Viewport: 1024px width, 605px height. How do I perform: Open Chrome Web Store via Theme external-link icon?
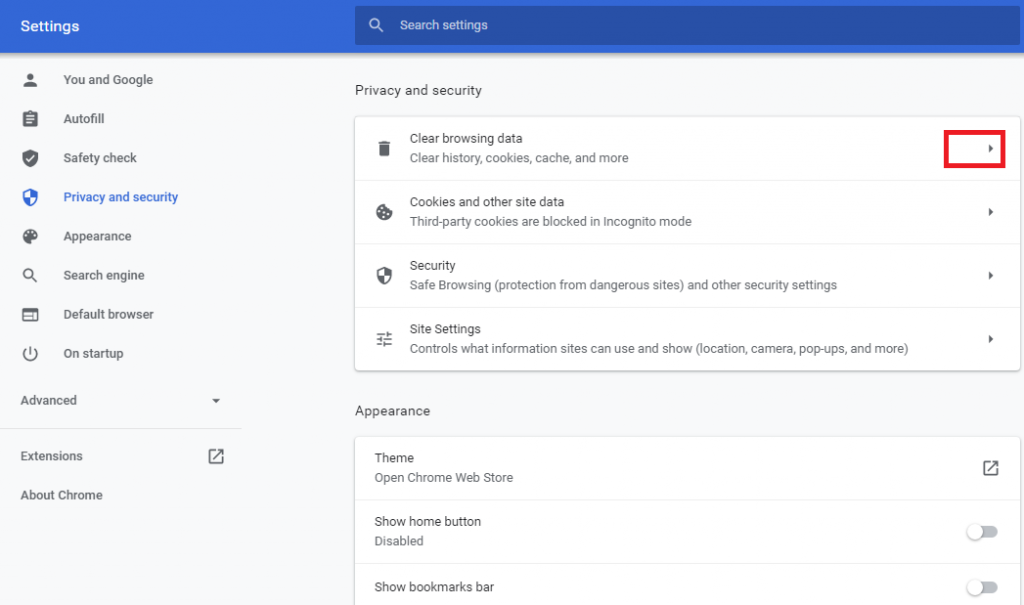(x=990, y=468)
